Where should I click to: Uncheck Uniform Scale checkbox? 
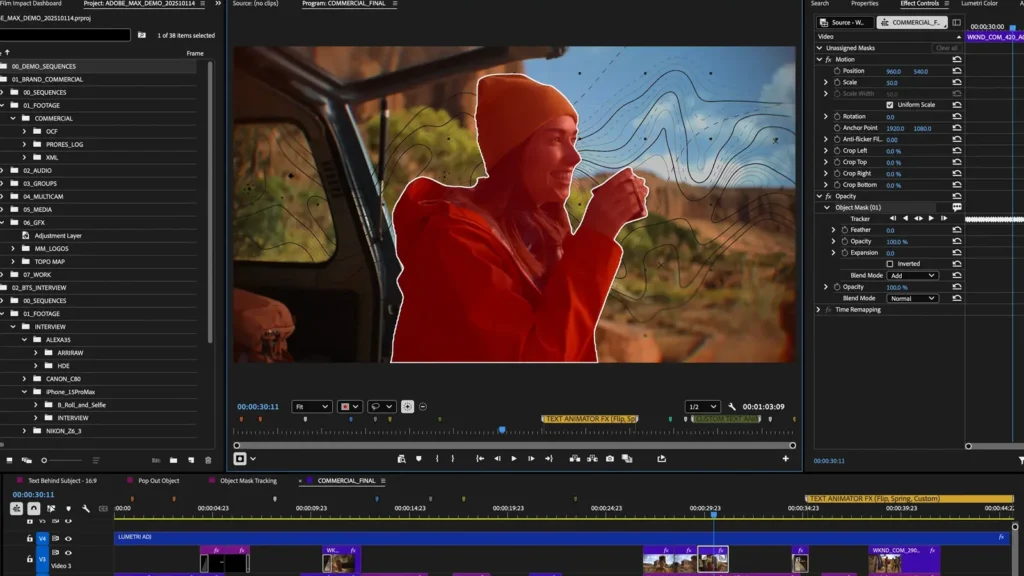pyautogui.click(x=889, y=105)
